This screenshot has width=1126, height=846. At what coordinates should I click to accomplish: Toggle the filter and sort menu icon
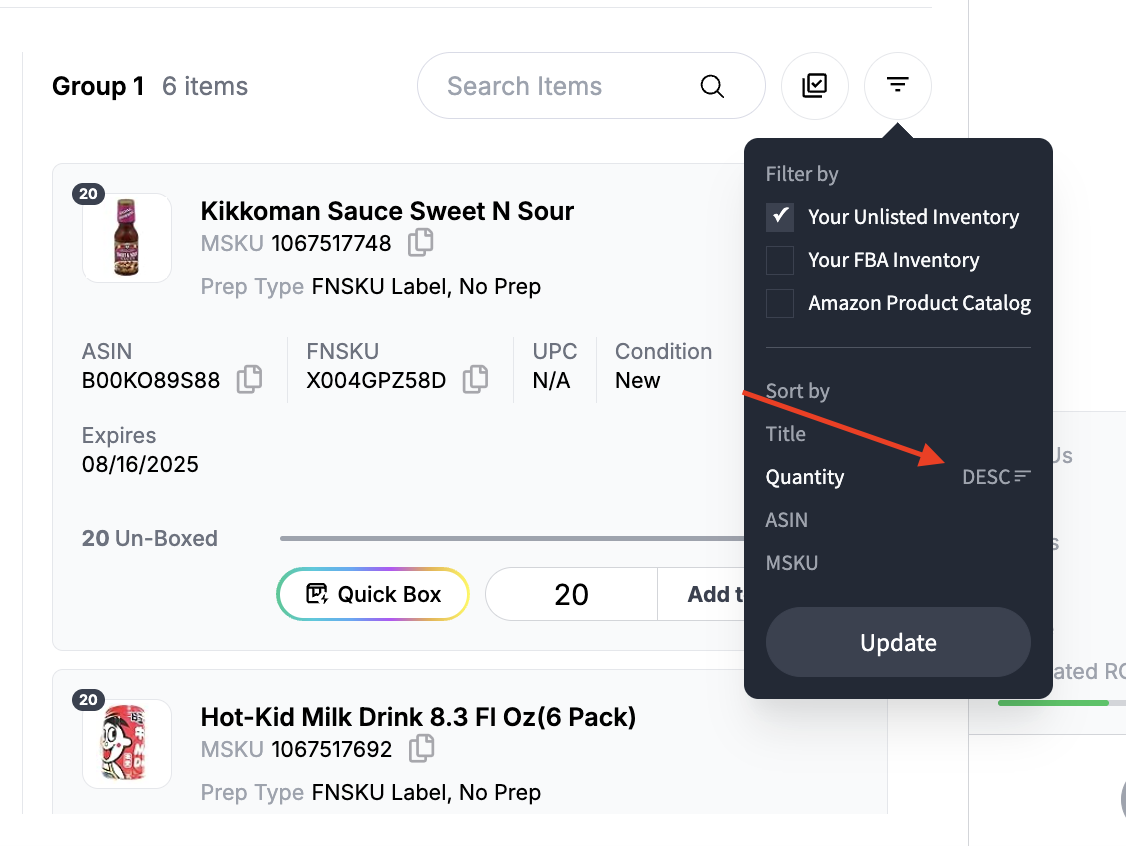[898, 86]
